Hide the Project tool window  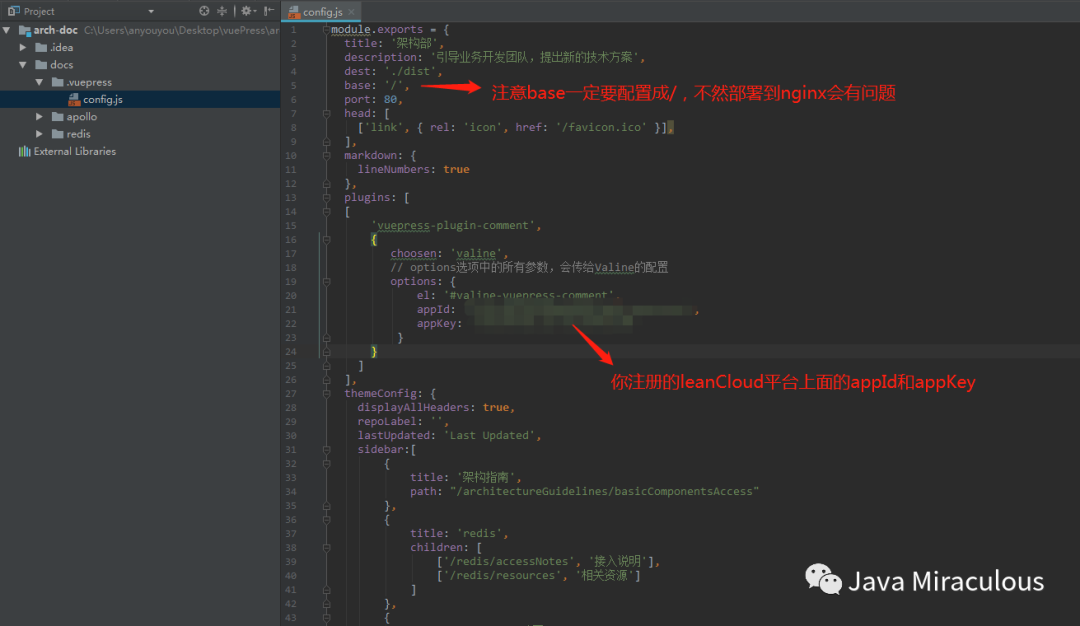tap(269, 11)
